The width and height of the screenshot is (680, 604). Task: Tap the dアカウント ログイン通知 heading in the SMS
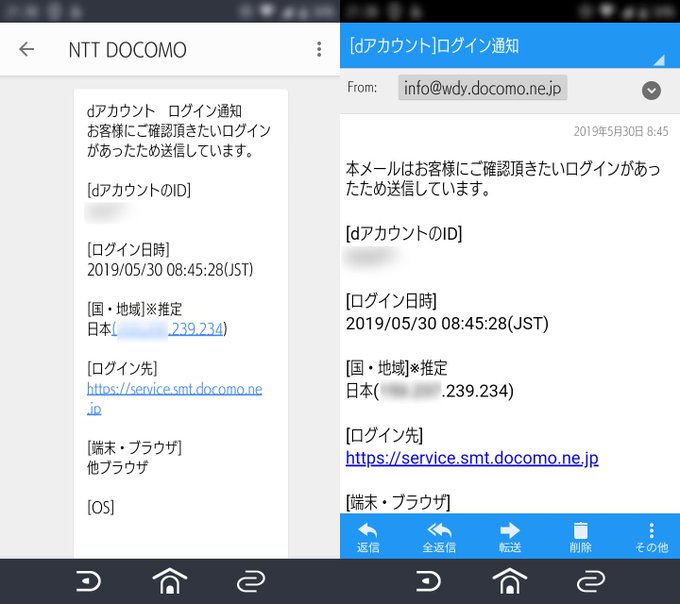164,111
